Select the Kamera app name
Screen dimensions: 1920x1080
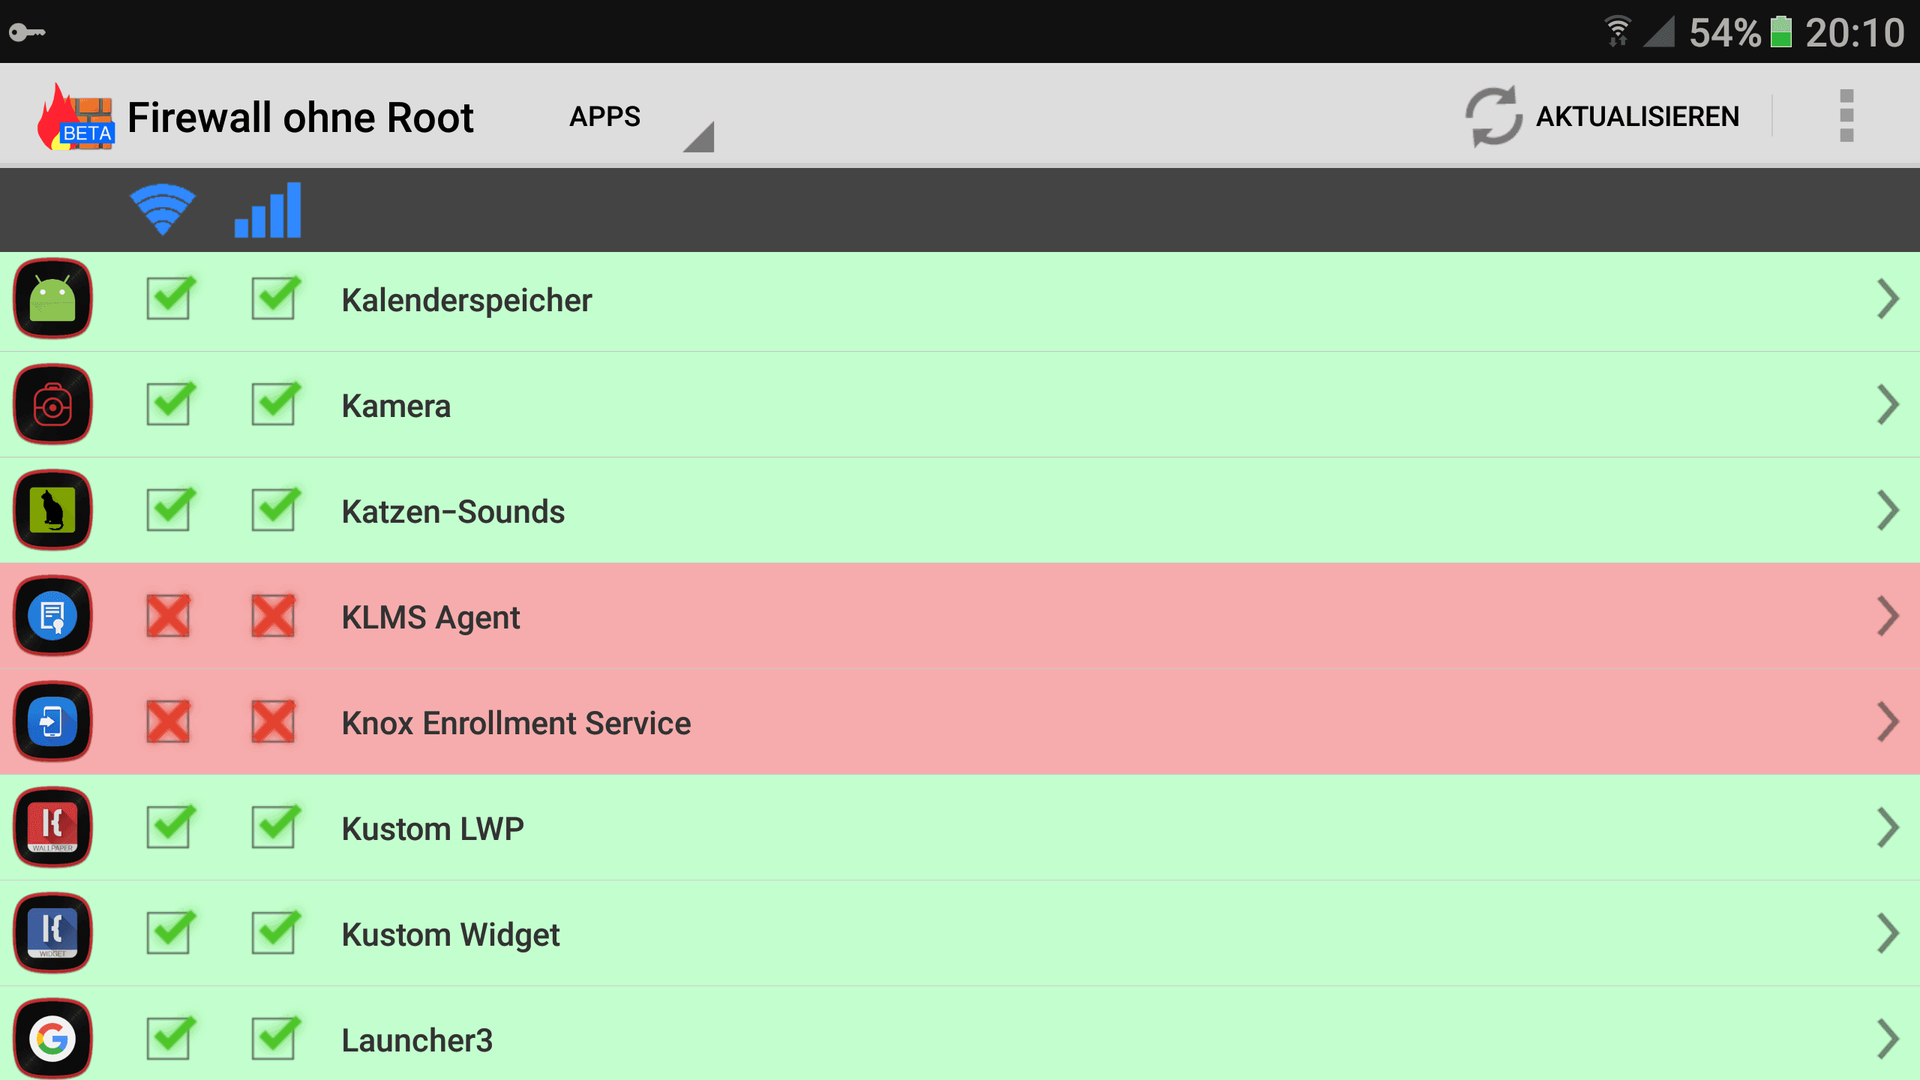396,406
